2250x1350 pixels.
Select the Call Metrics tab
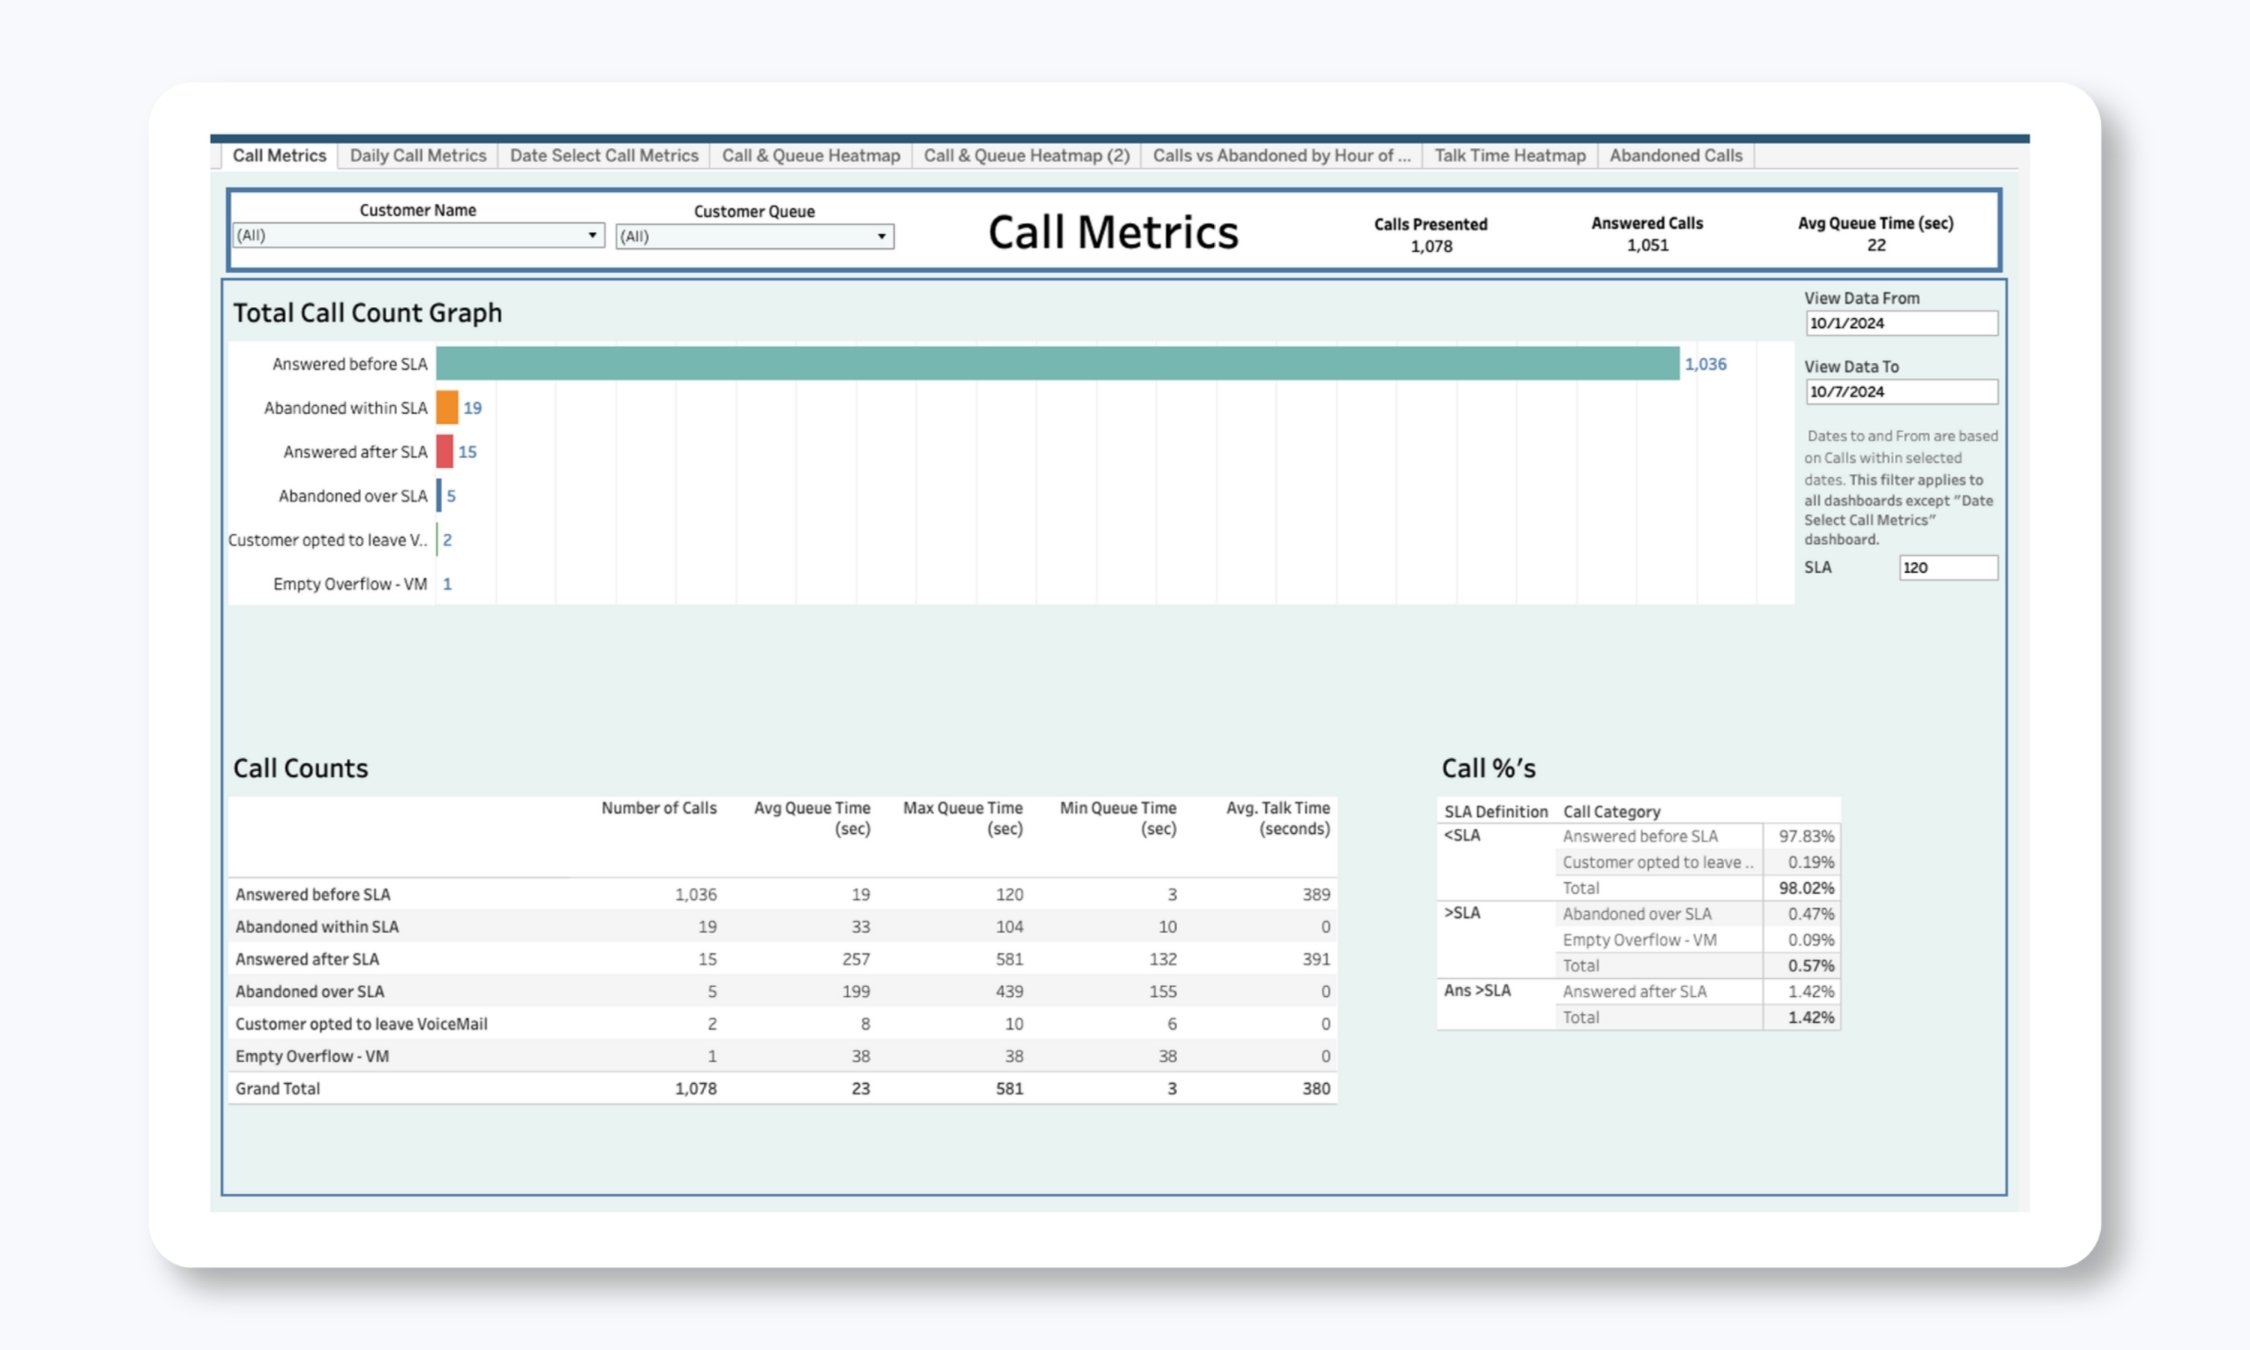pyautogui.click(x=279, y=155)
